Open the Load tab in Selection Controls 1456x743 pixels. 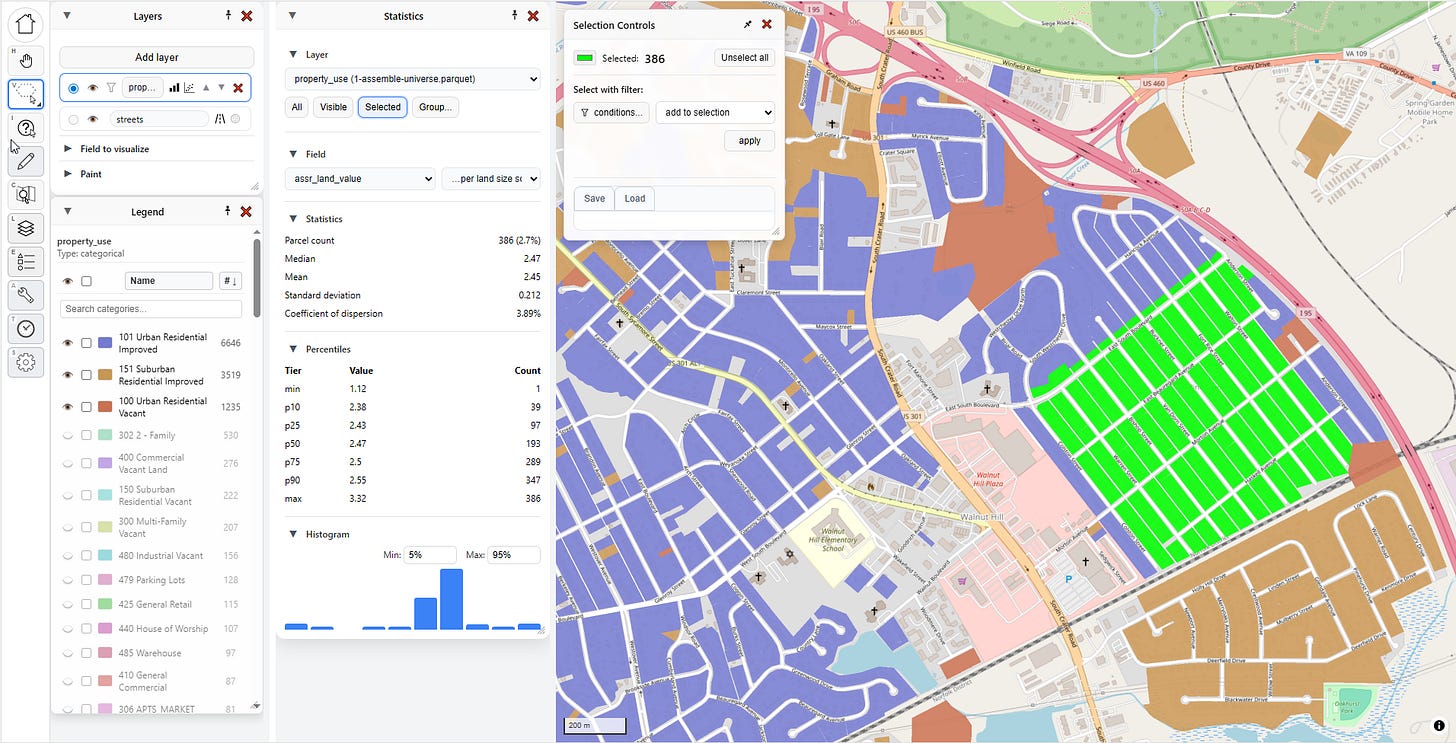click(634, 198)
